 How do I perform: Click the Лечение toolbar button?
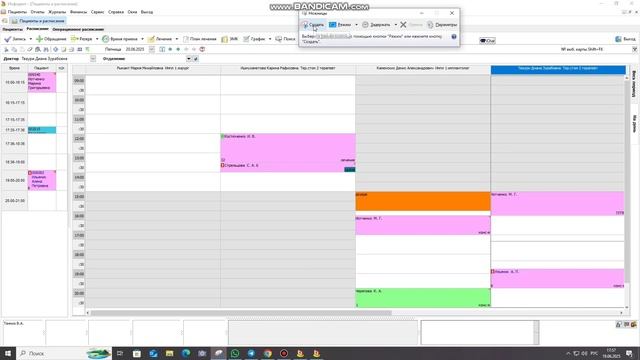click(160, 39)
